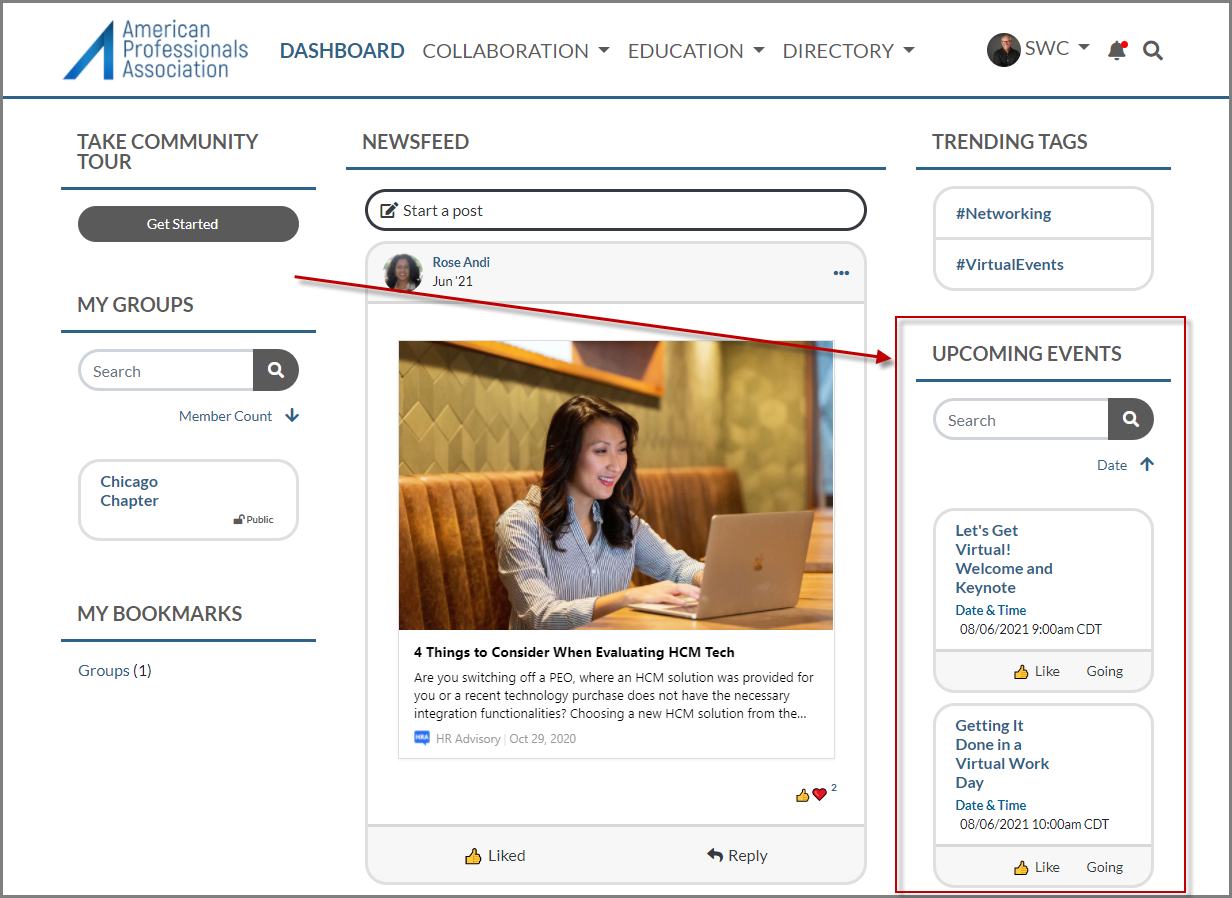The image size is (1232, 898).
Task: Reply to Rose Andi's post
Action: (x=737, y=855)
